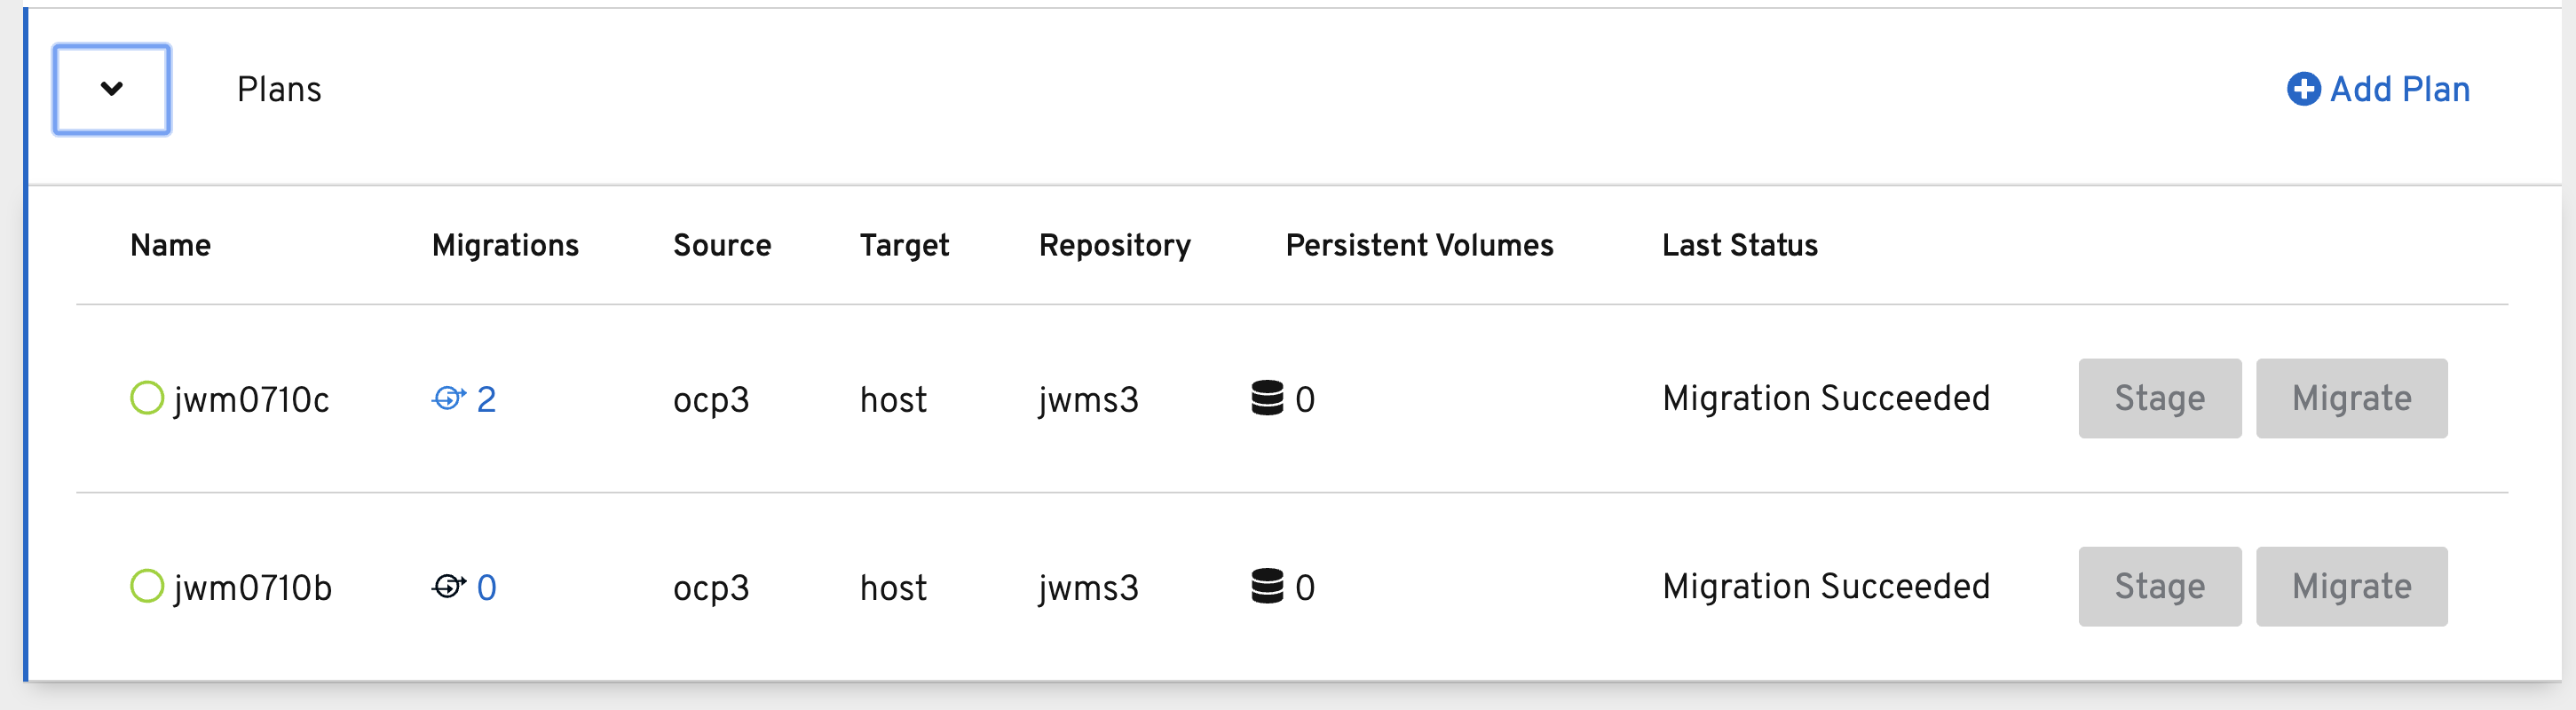Click the Name column header
Screen dimensions: 2576x710
(170, 245)
